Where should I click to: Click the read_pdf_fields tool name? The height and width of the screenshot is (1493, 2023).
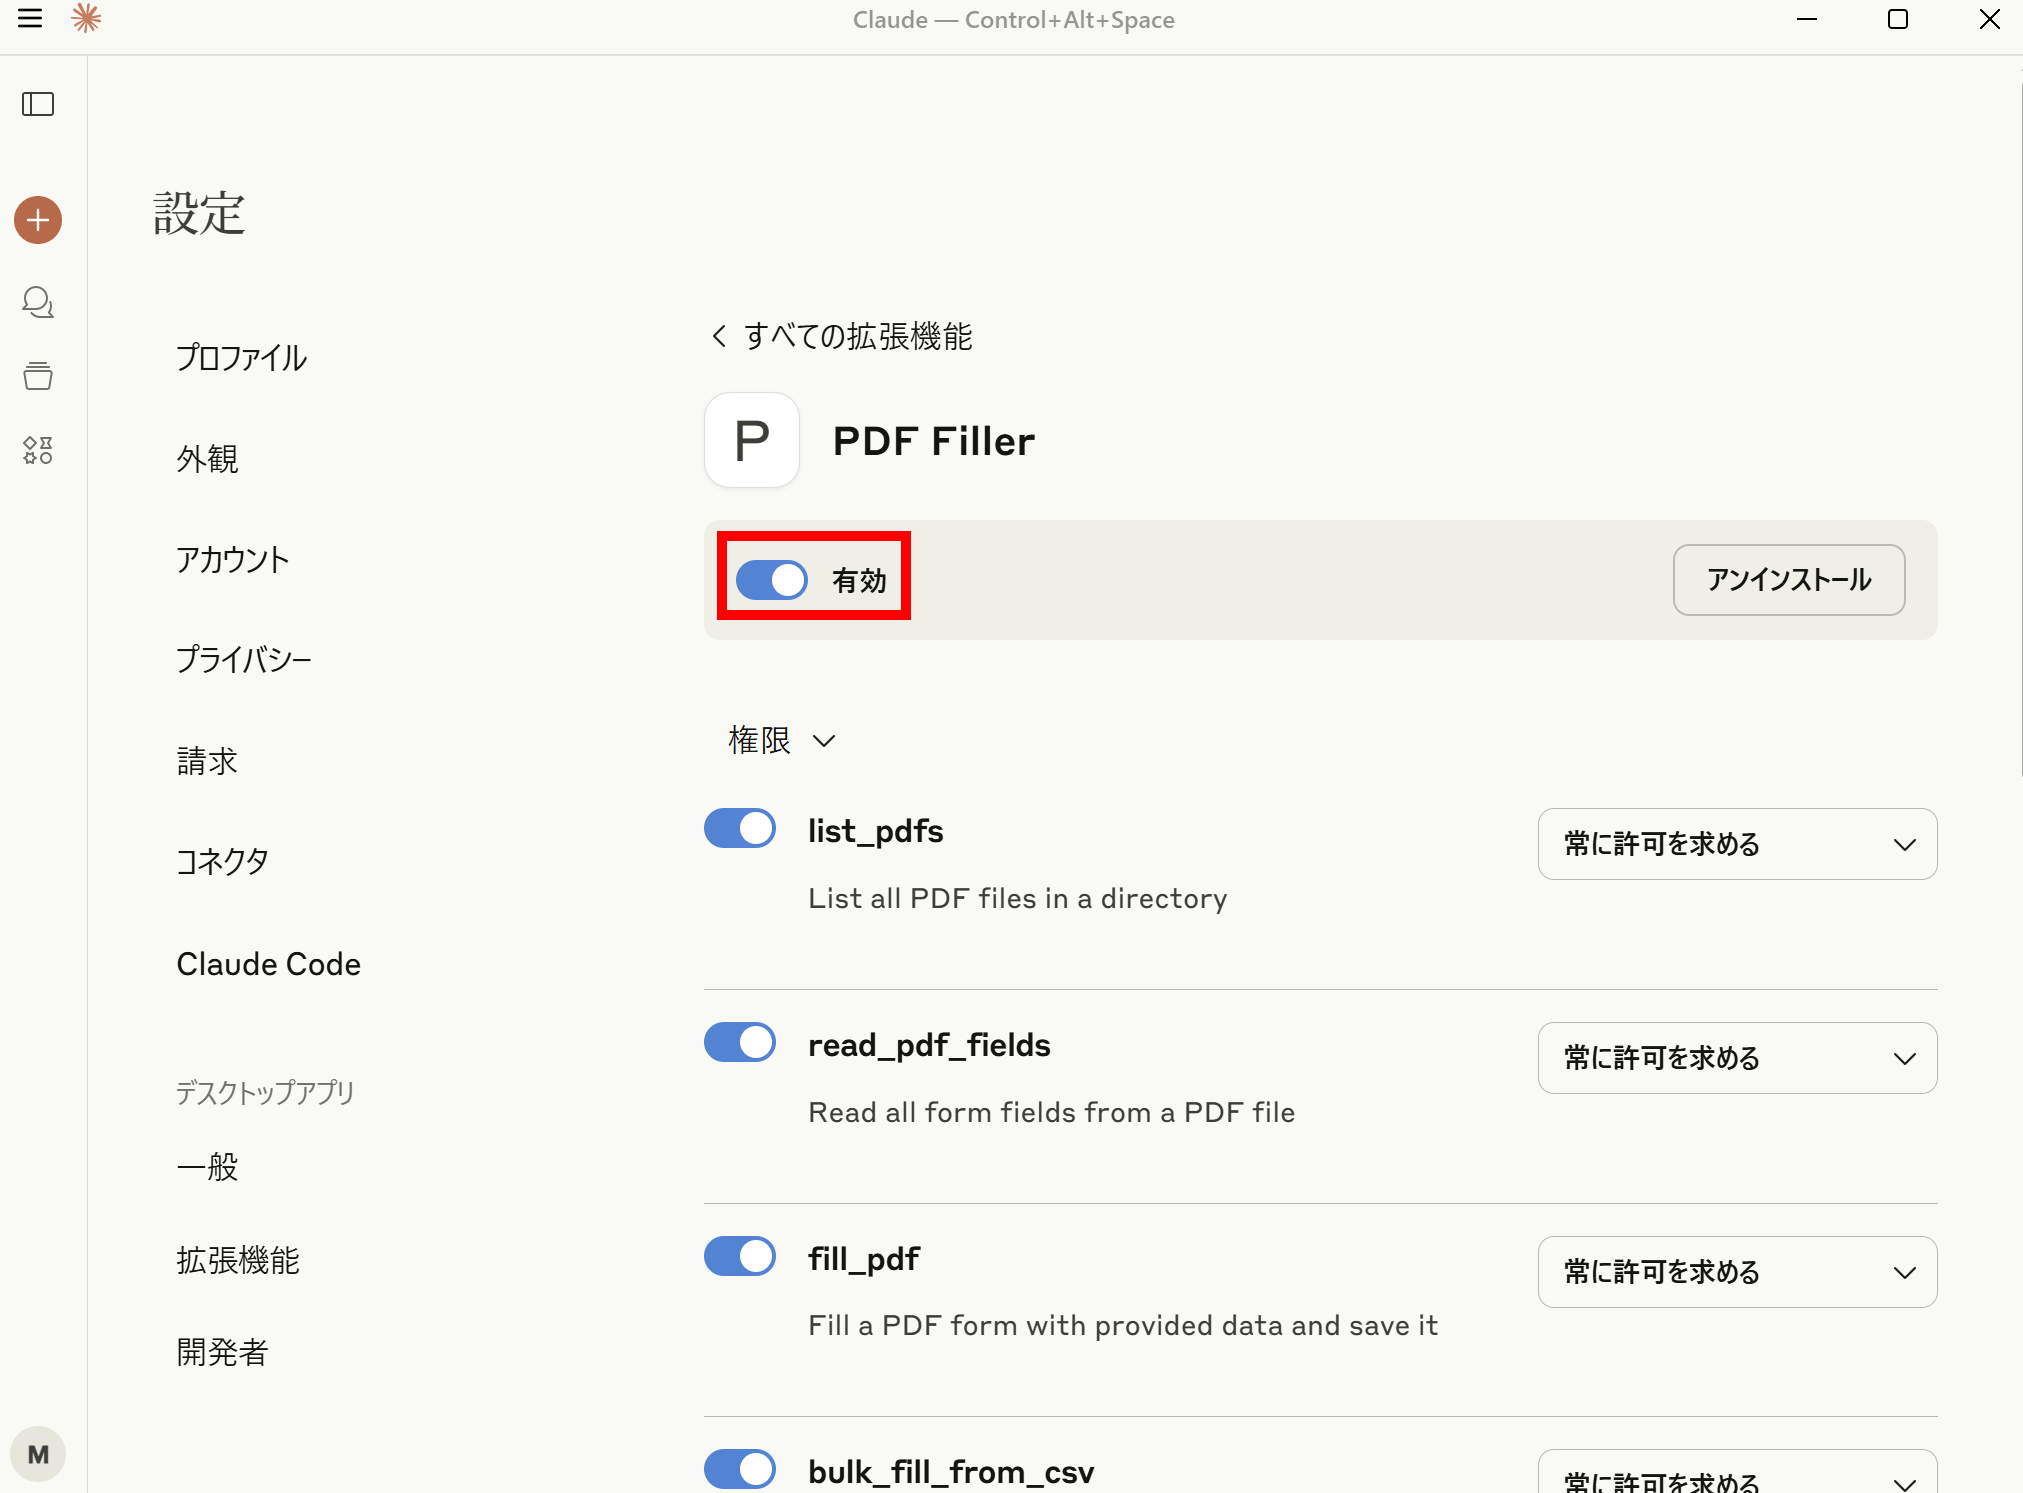click(x=929, y=1045)
